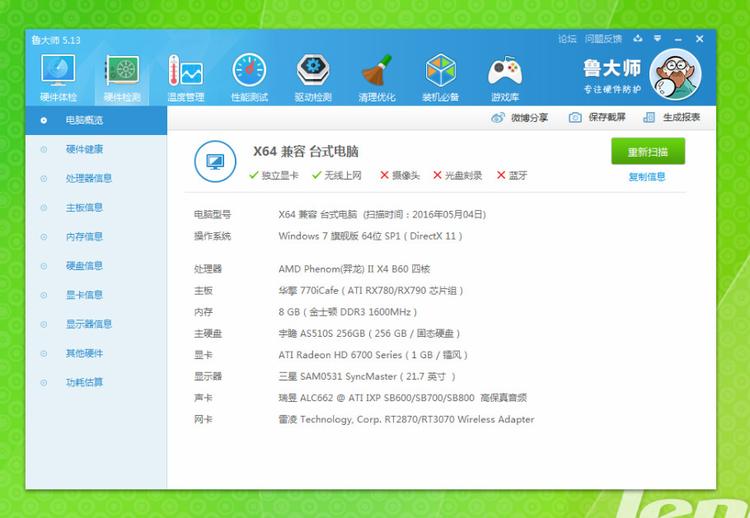Launch 性能测试 performance test gauge icon
Viewport: 750px width, 518px height.
[x=249, y=70]
